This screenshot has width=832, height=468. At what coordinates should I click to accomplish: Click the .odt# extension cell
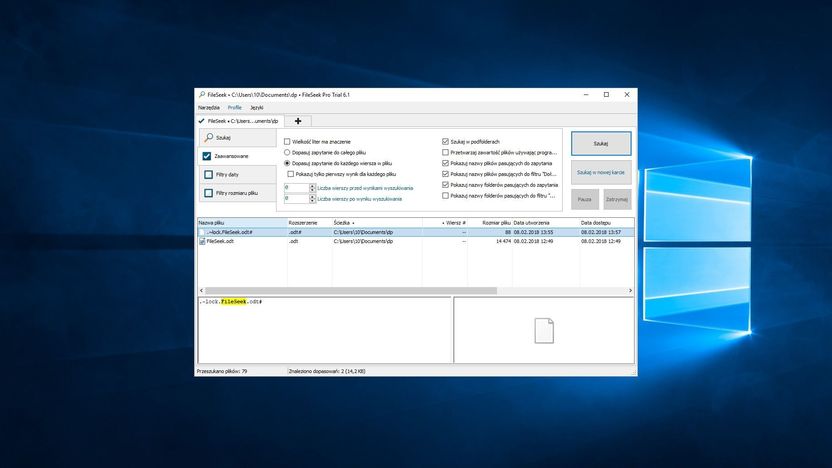tap(295, 232)
